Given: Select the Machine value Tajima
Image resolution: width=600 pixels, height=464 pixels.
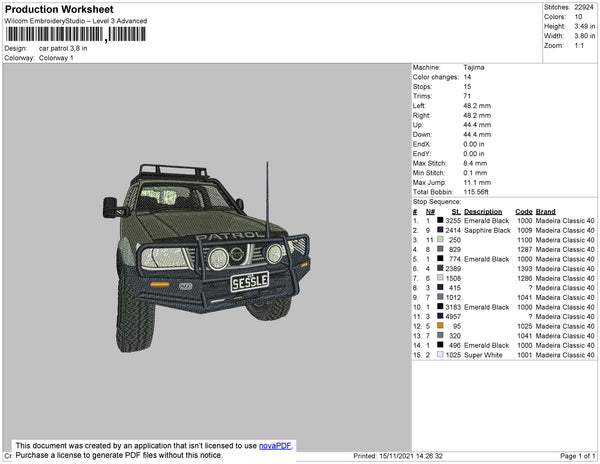Looking at the screenshot, I should (474, 67).
